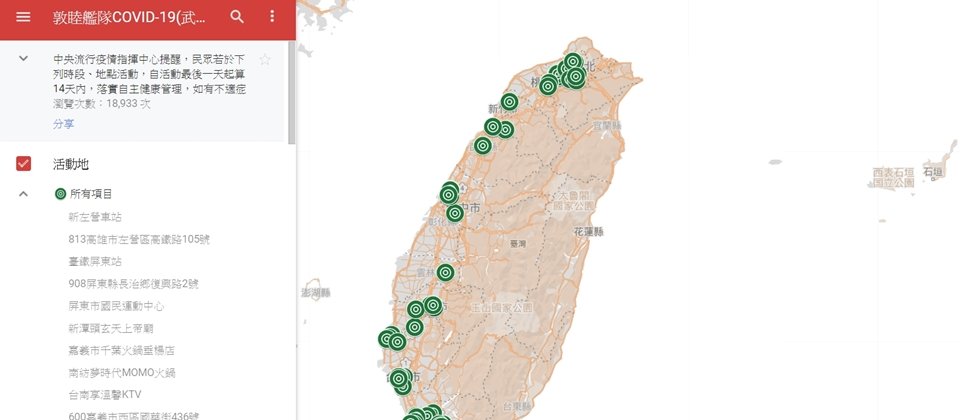This screenshot has width=960, height=420.
Task: Click the map marker beside the 新竹 label
Action: pos(509,102)
